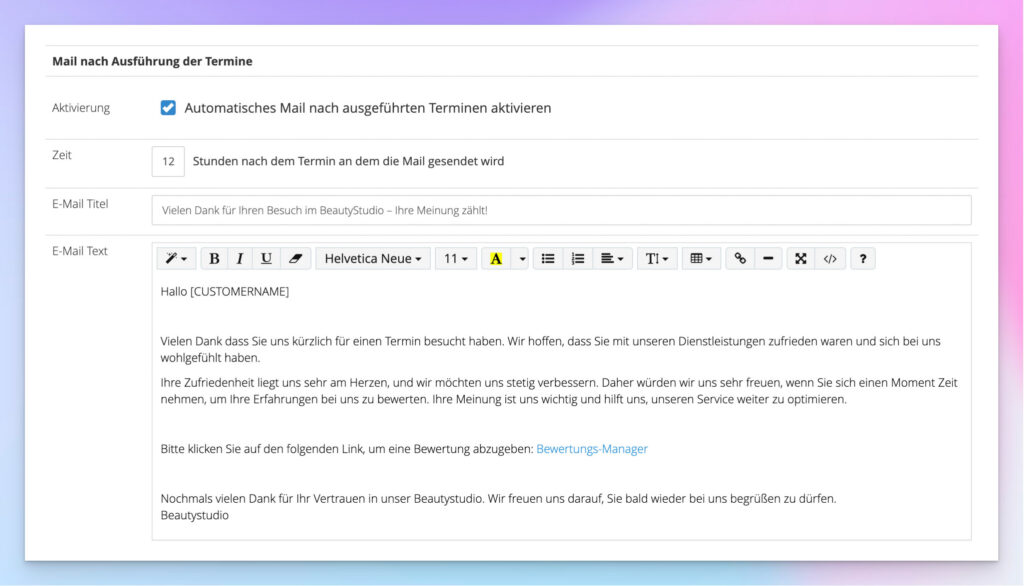Screen dimensions: 1024x586
Task: Insert a hyperlink using link icon
Action: [740, 258]
